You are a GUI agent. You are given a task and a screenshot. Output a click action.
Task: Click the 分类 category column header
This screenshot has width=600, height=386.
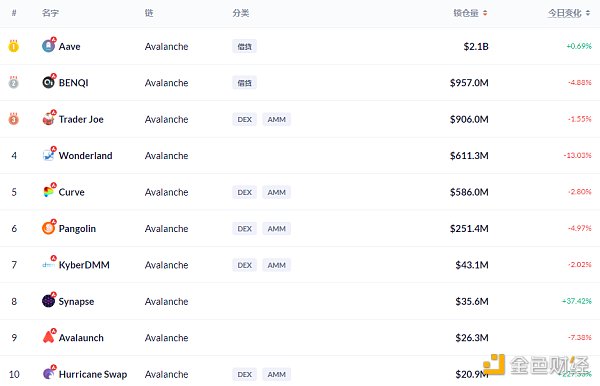coord(241,13)
